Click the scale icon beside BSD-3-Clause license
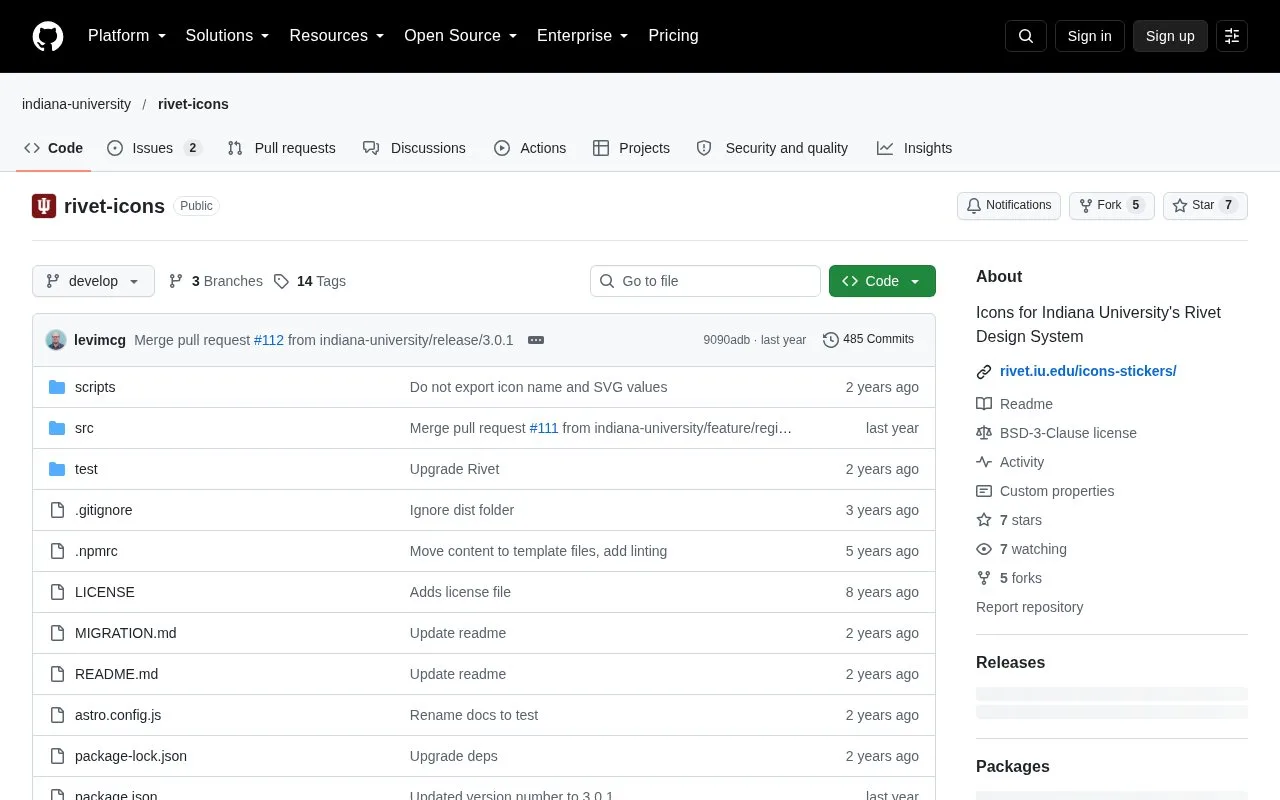This screenshot has width=1280, height=800. point(984,433)
